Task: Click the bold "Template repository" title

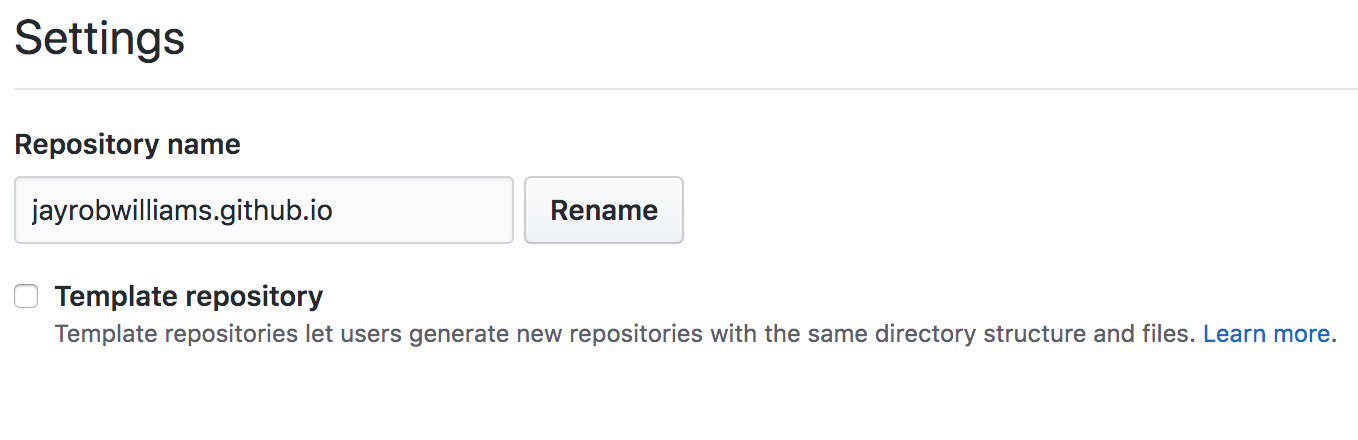Action: point(188,296)
